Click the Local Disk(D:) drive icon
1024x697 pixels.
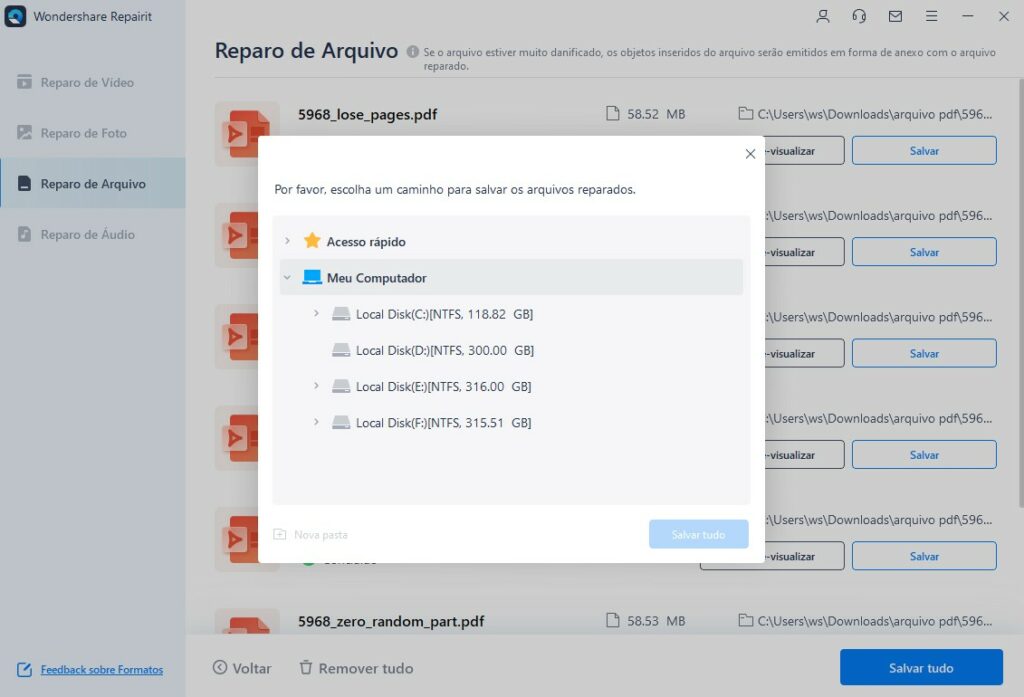tap(341, 351)
